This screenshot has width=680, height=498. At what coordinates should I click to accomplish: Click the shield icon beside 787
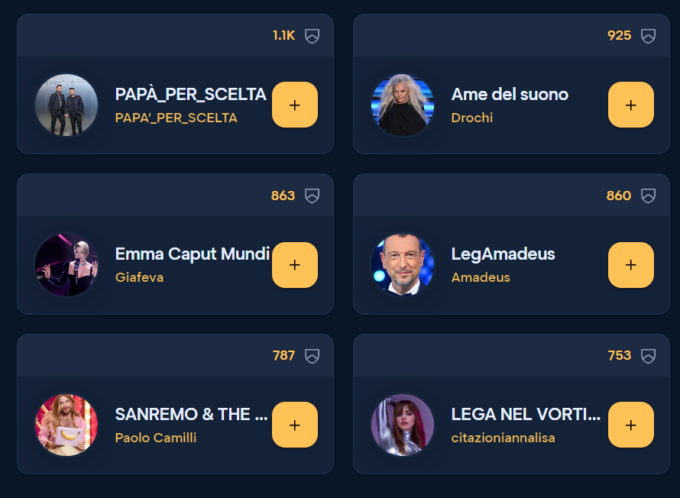coord(312,356)
